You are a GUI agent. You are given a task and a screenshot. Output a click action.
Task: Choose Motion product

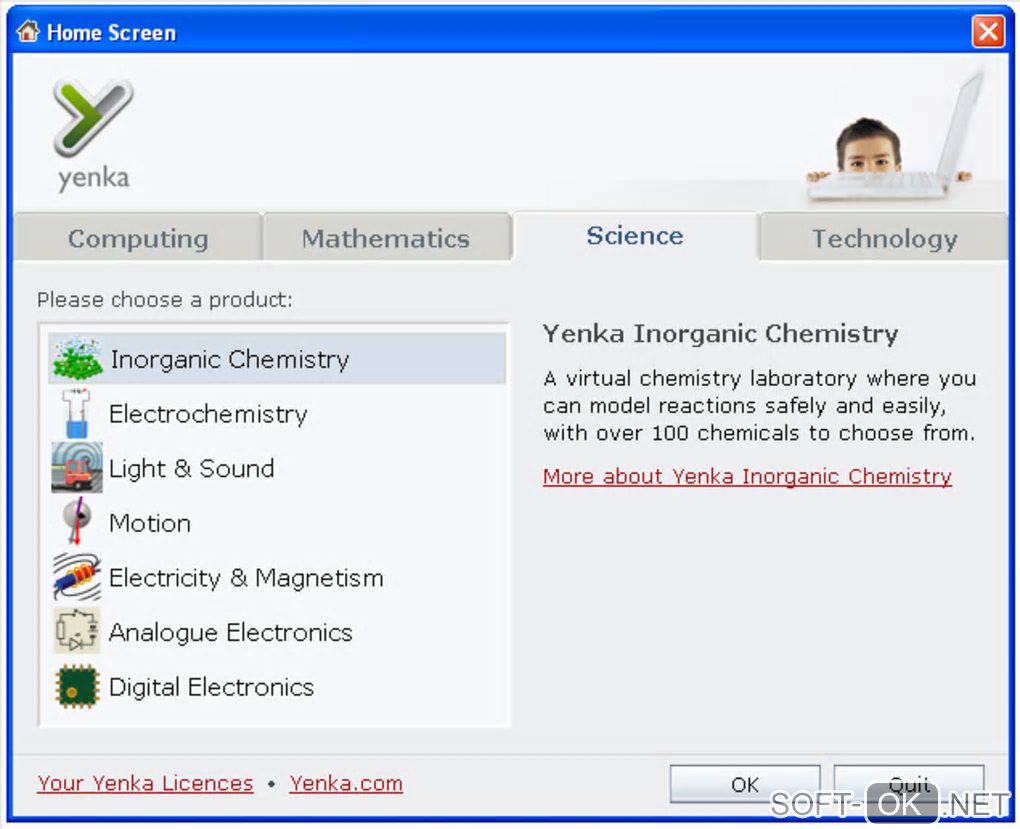coord(277,523)
